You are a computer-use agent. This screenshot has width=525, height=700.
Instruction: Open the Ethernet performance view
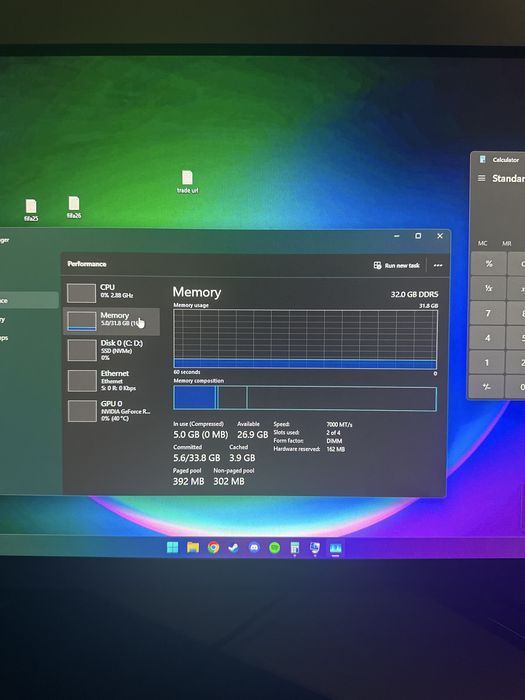(x=111, y=380)
